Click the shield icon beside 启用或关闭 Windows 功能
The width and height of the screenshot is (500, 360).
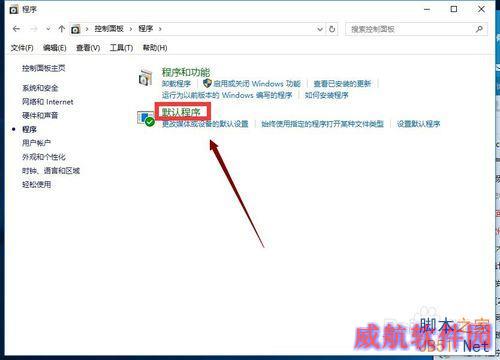point(207,83)
